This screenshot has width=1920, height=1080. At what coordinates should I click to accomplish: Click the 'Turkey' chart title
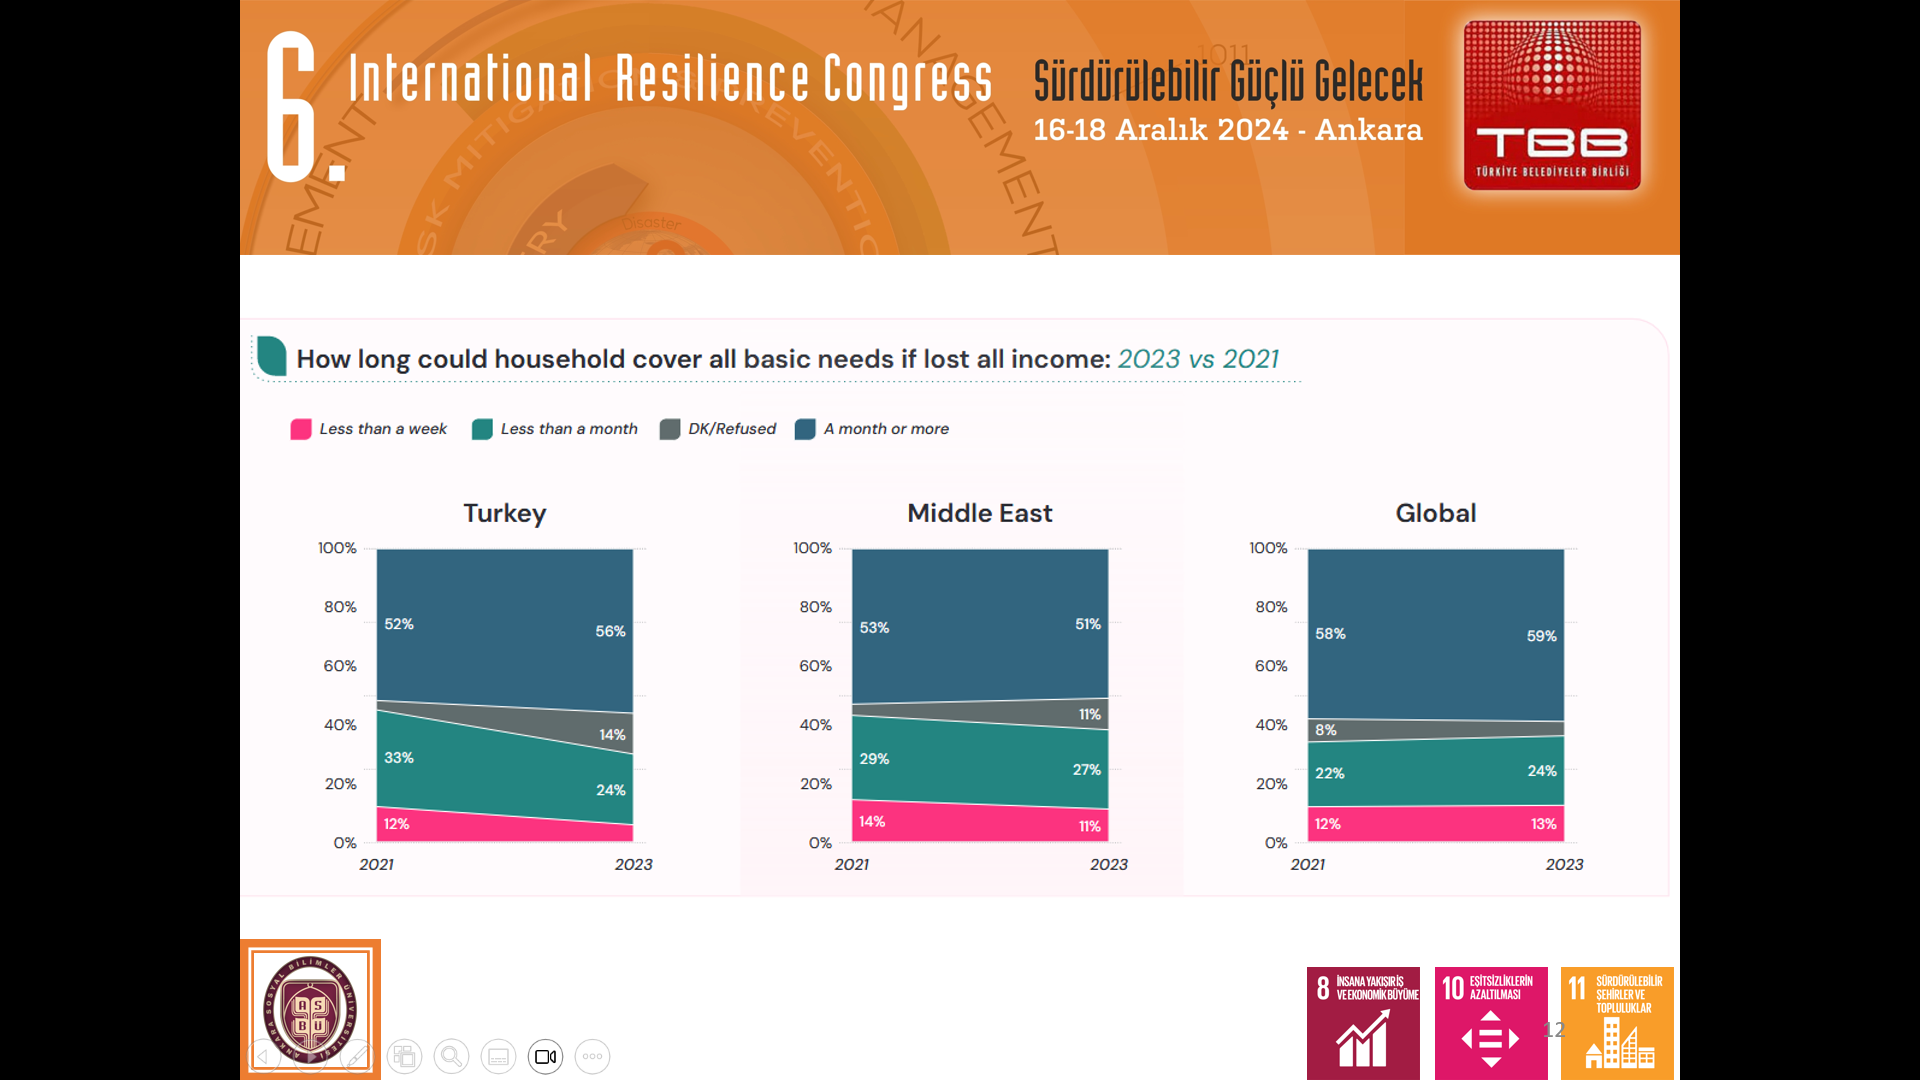[x=505, y=513]
